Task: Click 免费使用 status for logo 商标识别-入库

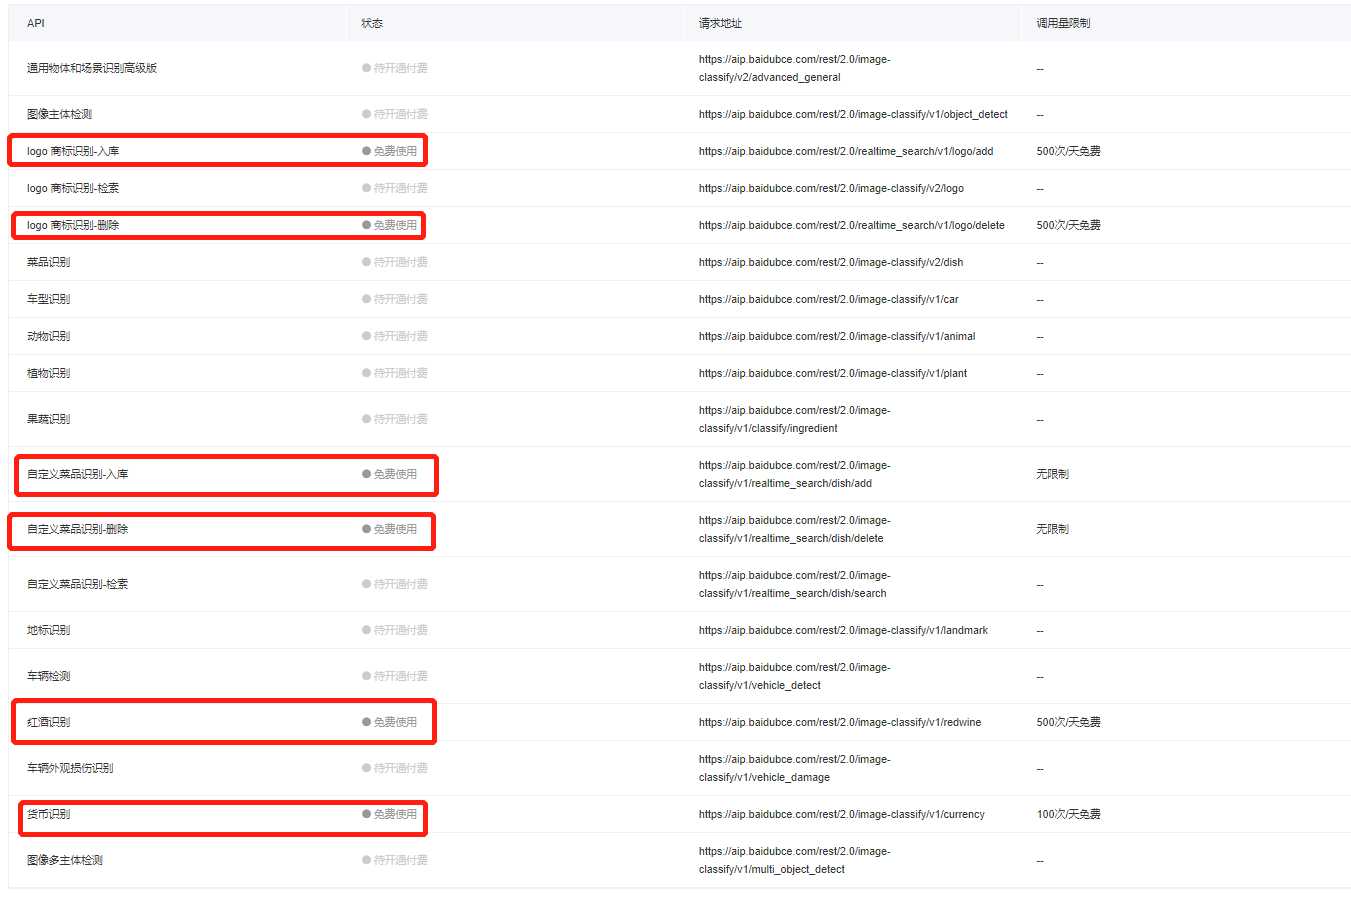Action: click(x=390, y=151)
